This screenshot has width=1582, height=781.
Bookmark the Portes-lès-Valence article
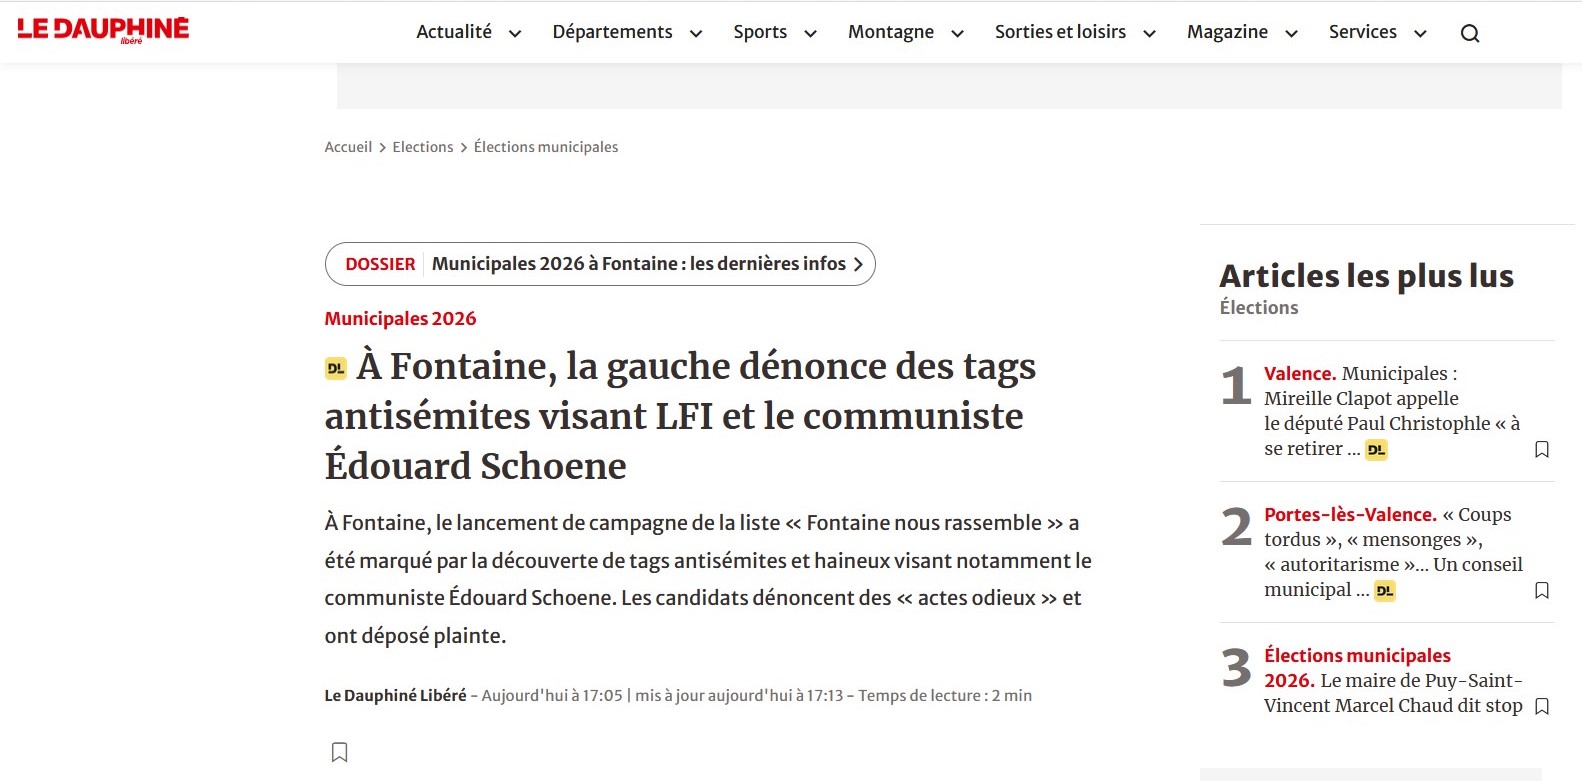[x=1541, y=590]
